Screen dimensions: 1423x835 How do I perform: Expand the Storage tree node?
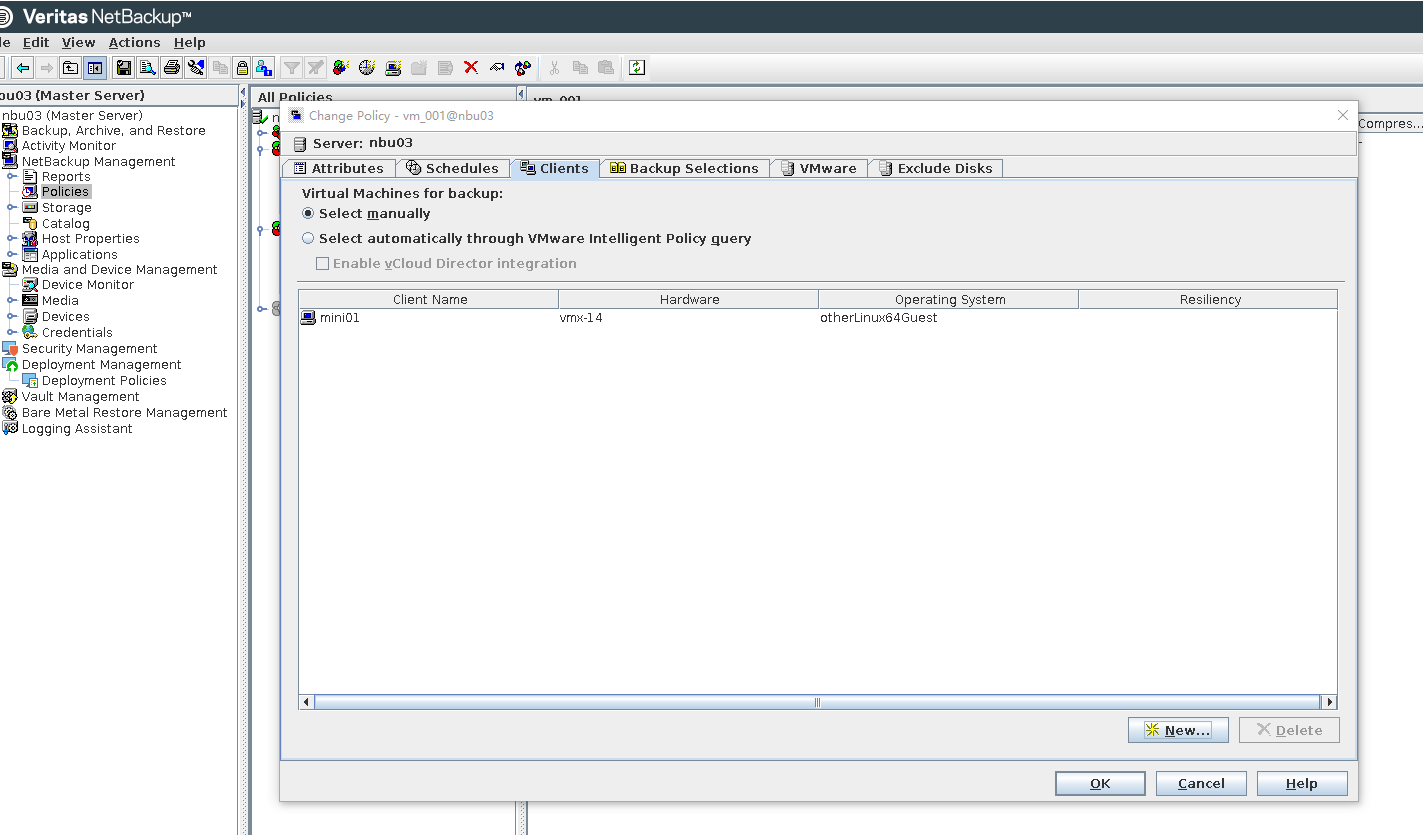[12, 208]
